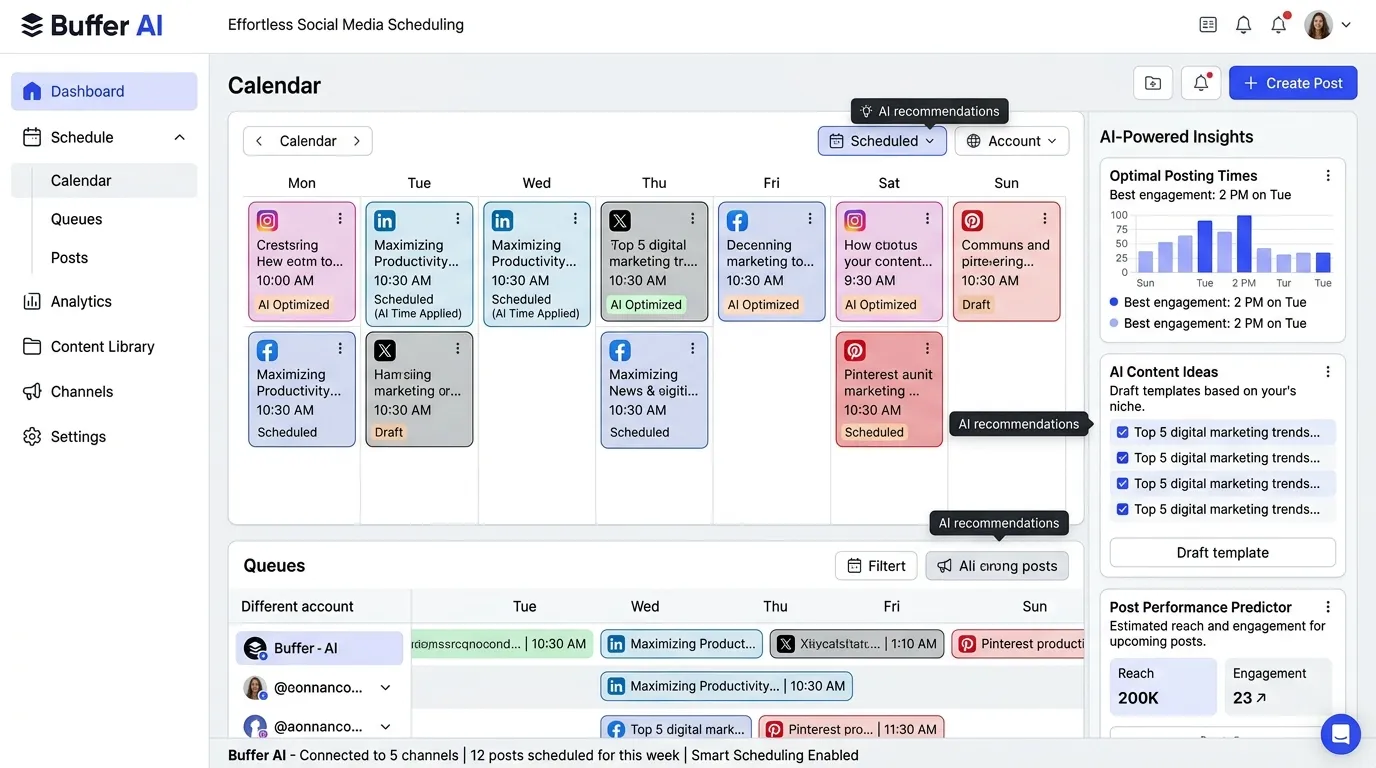Go to previous calendar period arrow

(259, 141)
